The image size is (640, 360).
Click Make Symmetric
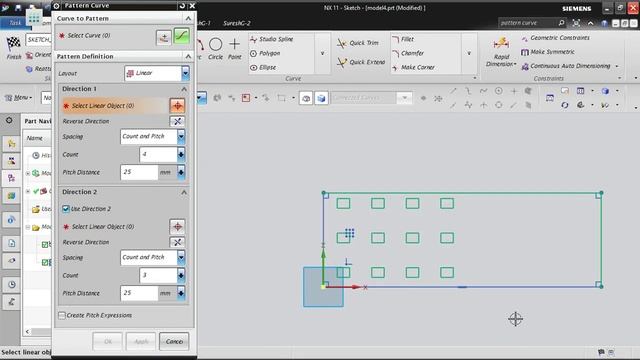[548, 52]
